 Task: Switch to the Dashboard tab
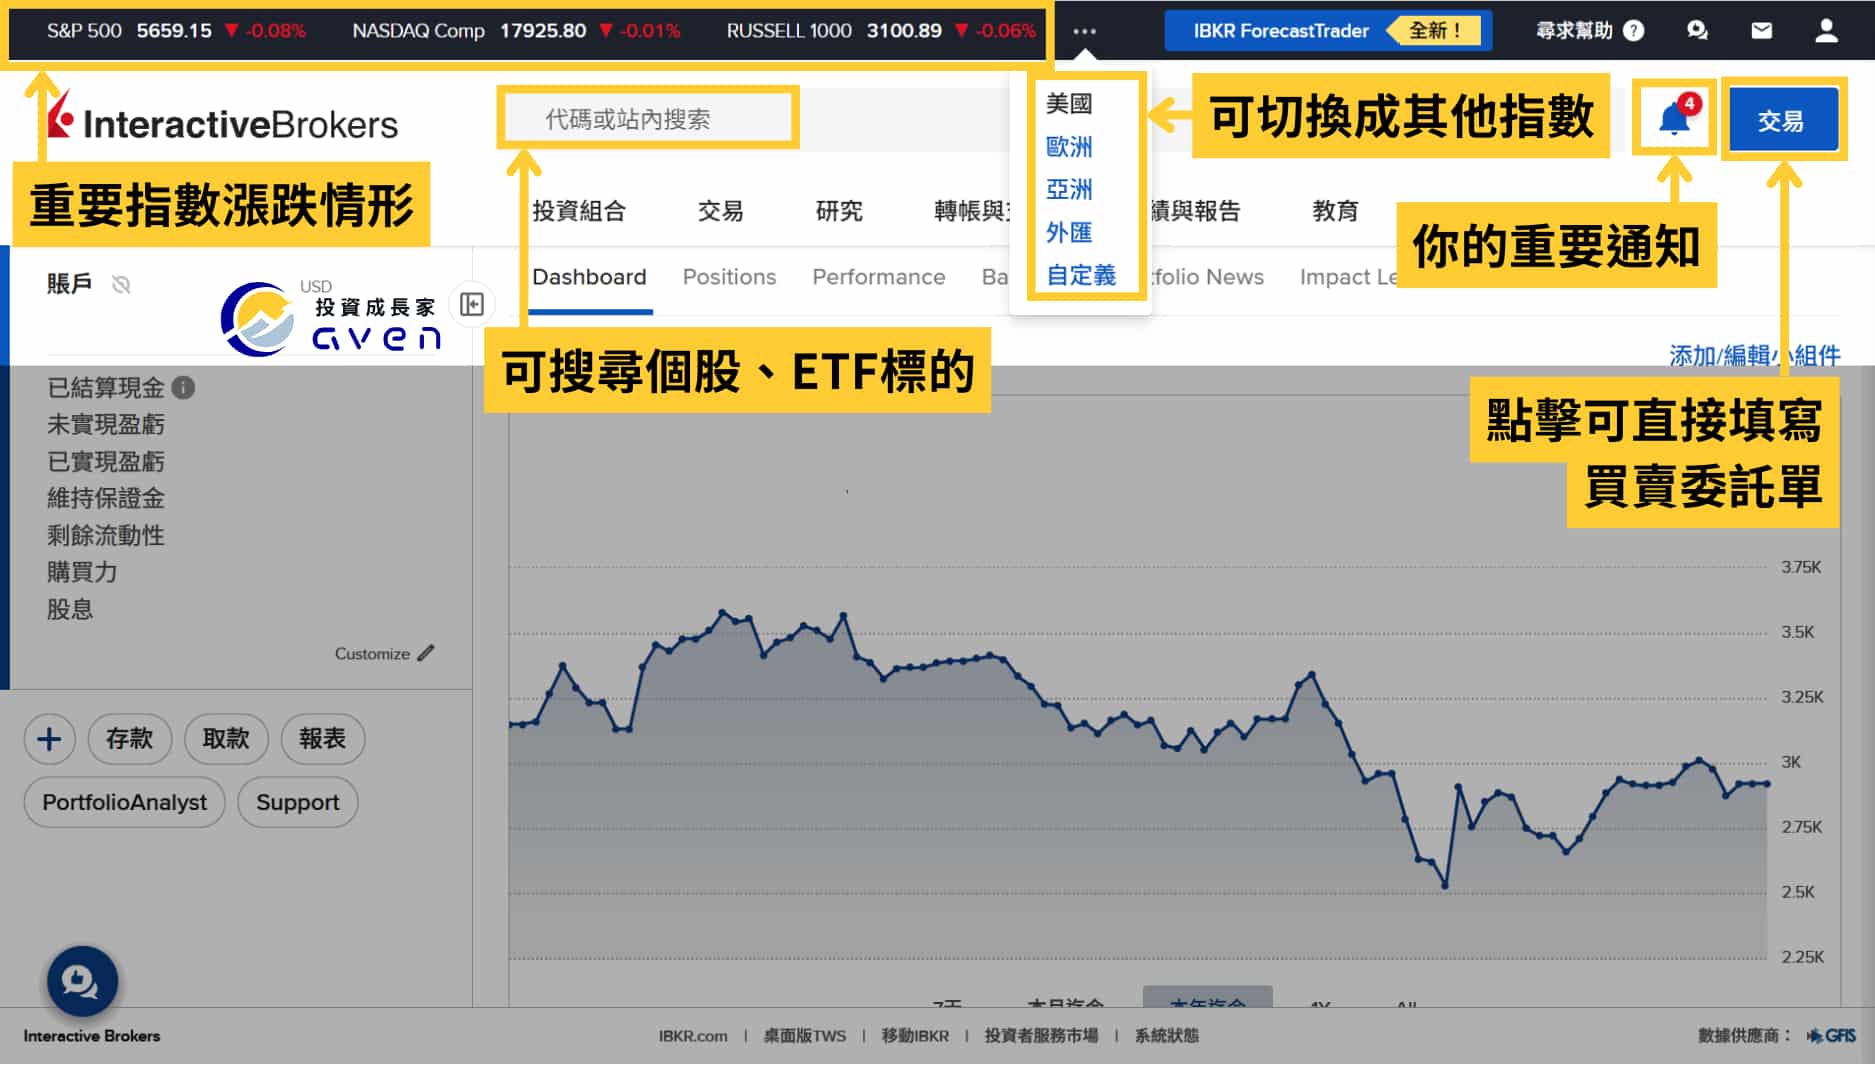click(589, 277)
